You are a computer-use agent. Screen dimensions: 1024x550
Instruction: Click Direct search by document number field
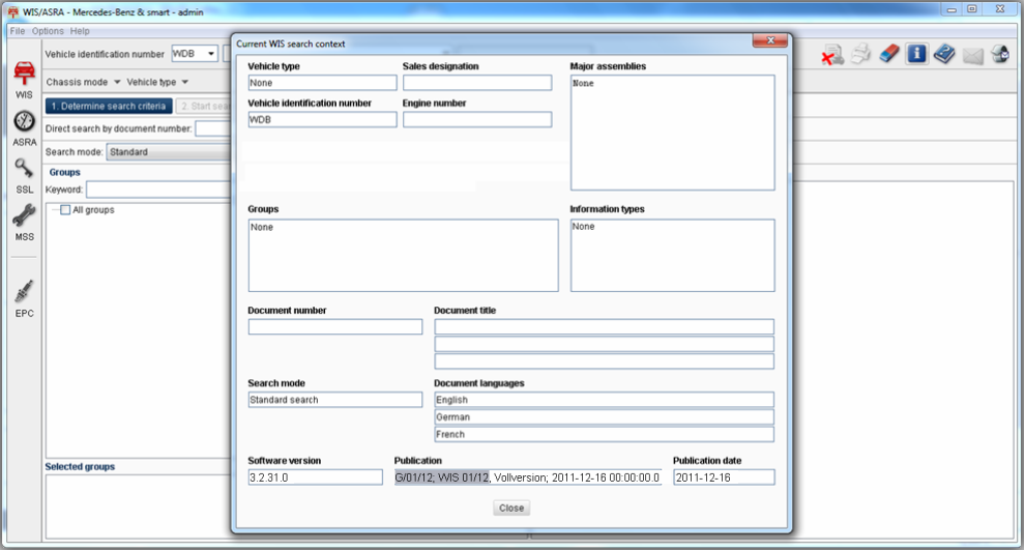[214, 128]
